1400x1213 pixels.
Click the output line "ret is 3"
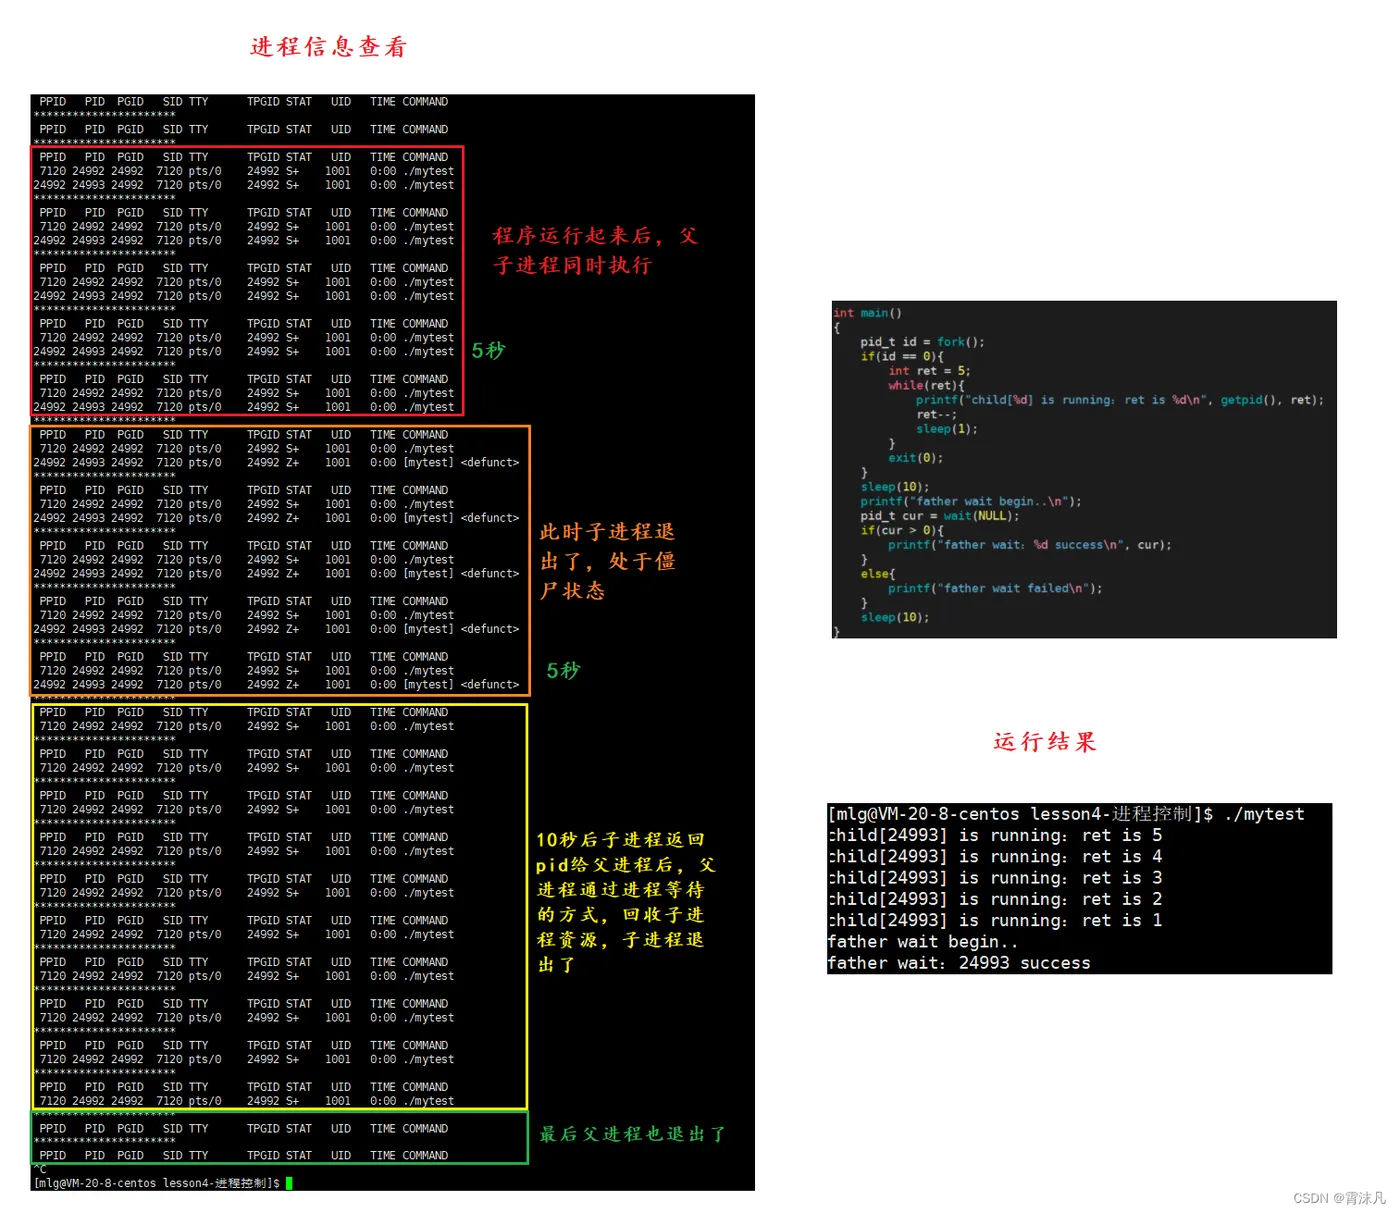click(x=995, y=878)
